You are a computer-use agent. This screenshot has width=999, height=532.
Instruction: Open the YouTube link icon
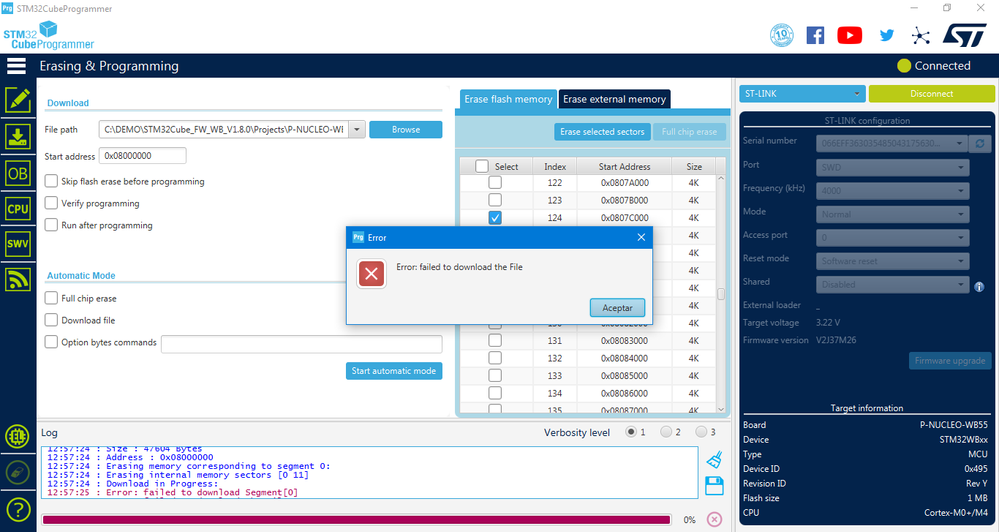[849, 35]
